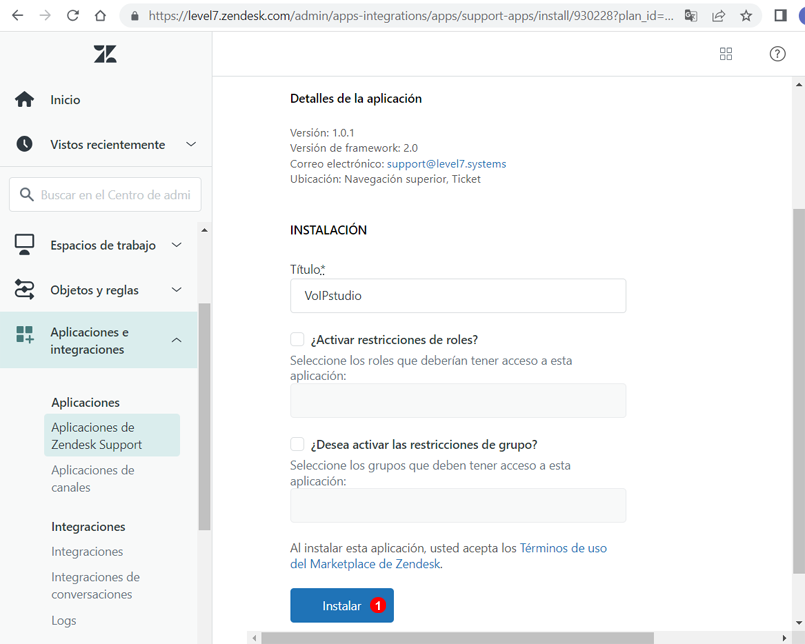
Task: Open Inicio in the sidebar
Action: (65, 100)
